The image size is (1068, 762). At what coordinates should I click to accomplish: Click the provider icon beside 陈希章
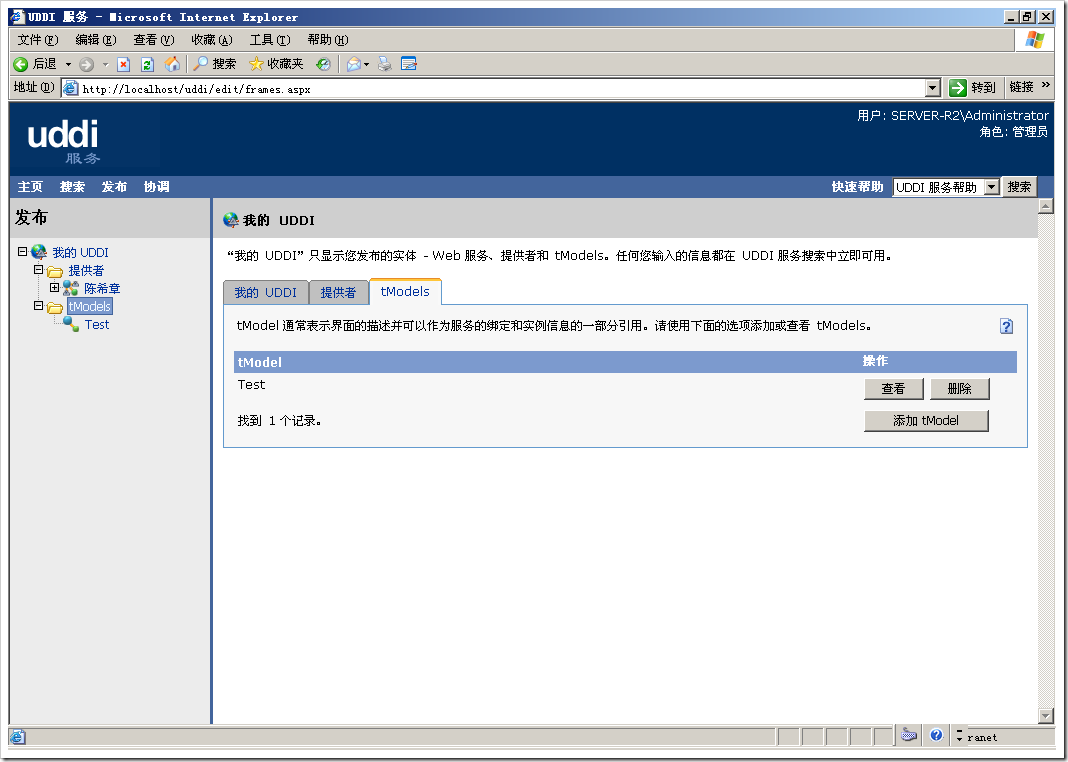[71, 288]
